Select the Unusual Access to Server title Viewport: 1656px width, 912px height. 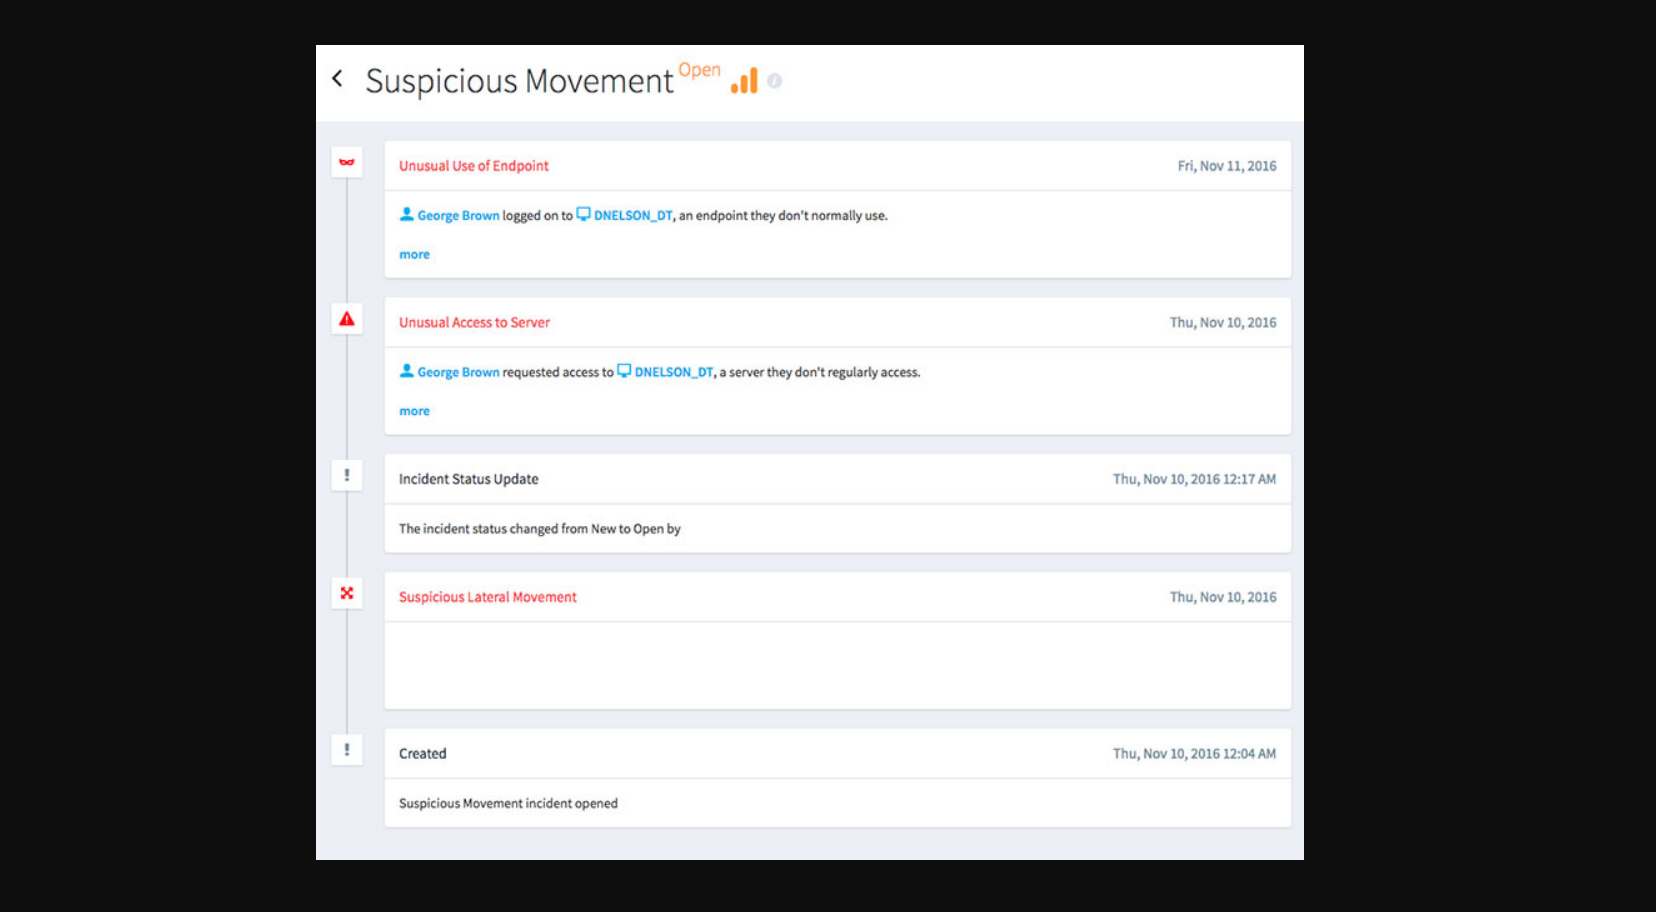click(x=474, y=323)
